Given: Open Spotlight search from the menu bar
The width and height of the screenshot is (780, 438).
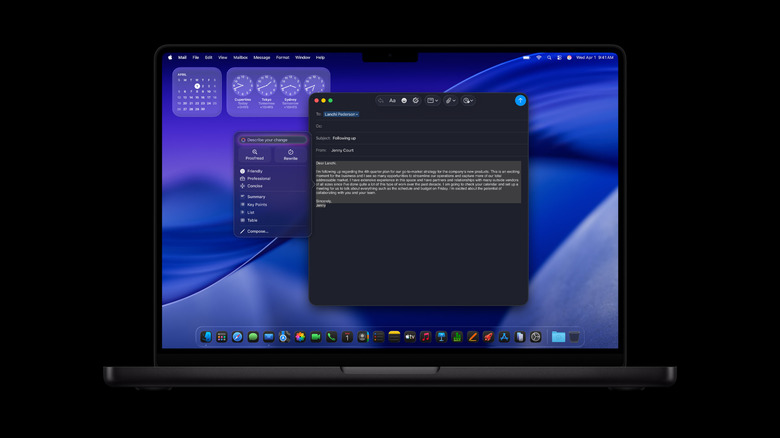Looking at the screenshot, I should 549,58.
